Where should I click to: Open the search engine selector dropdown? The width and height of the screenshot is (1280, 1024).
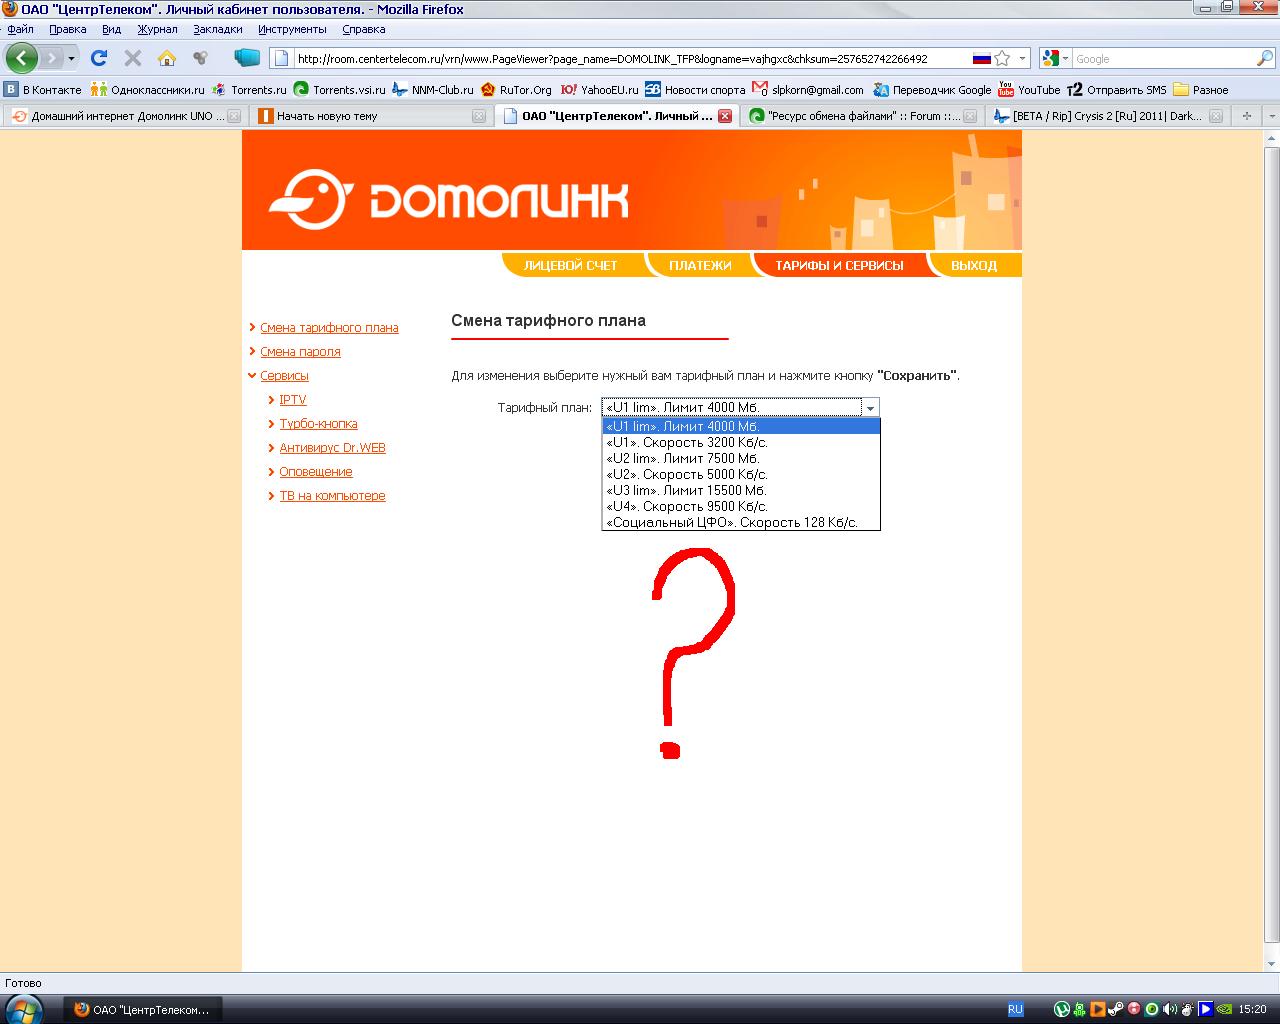coord(1055,59)
